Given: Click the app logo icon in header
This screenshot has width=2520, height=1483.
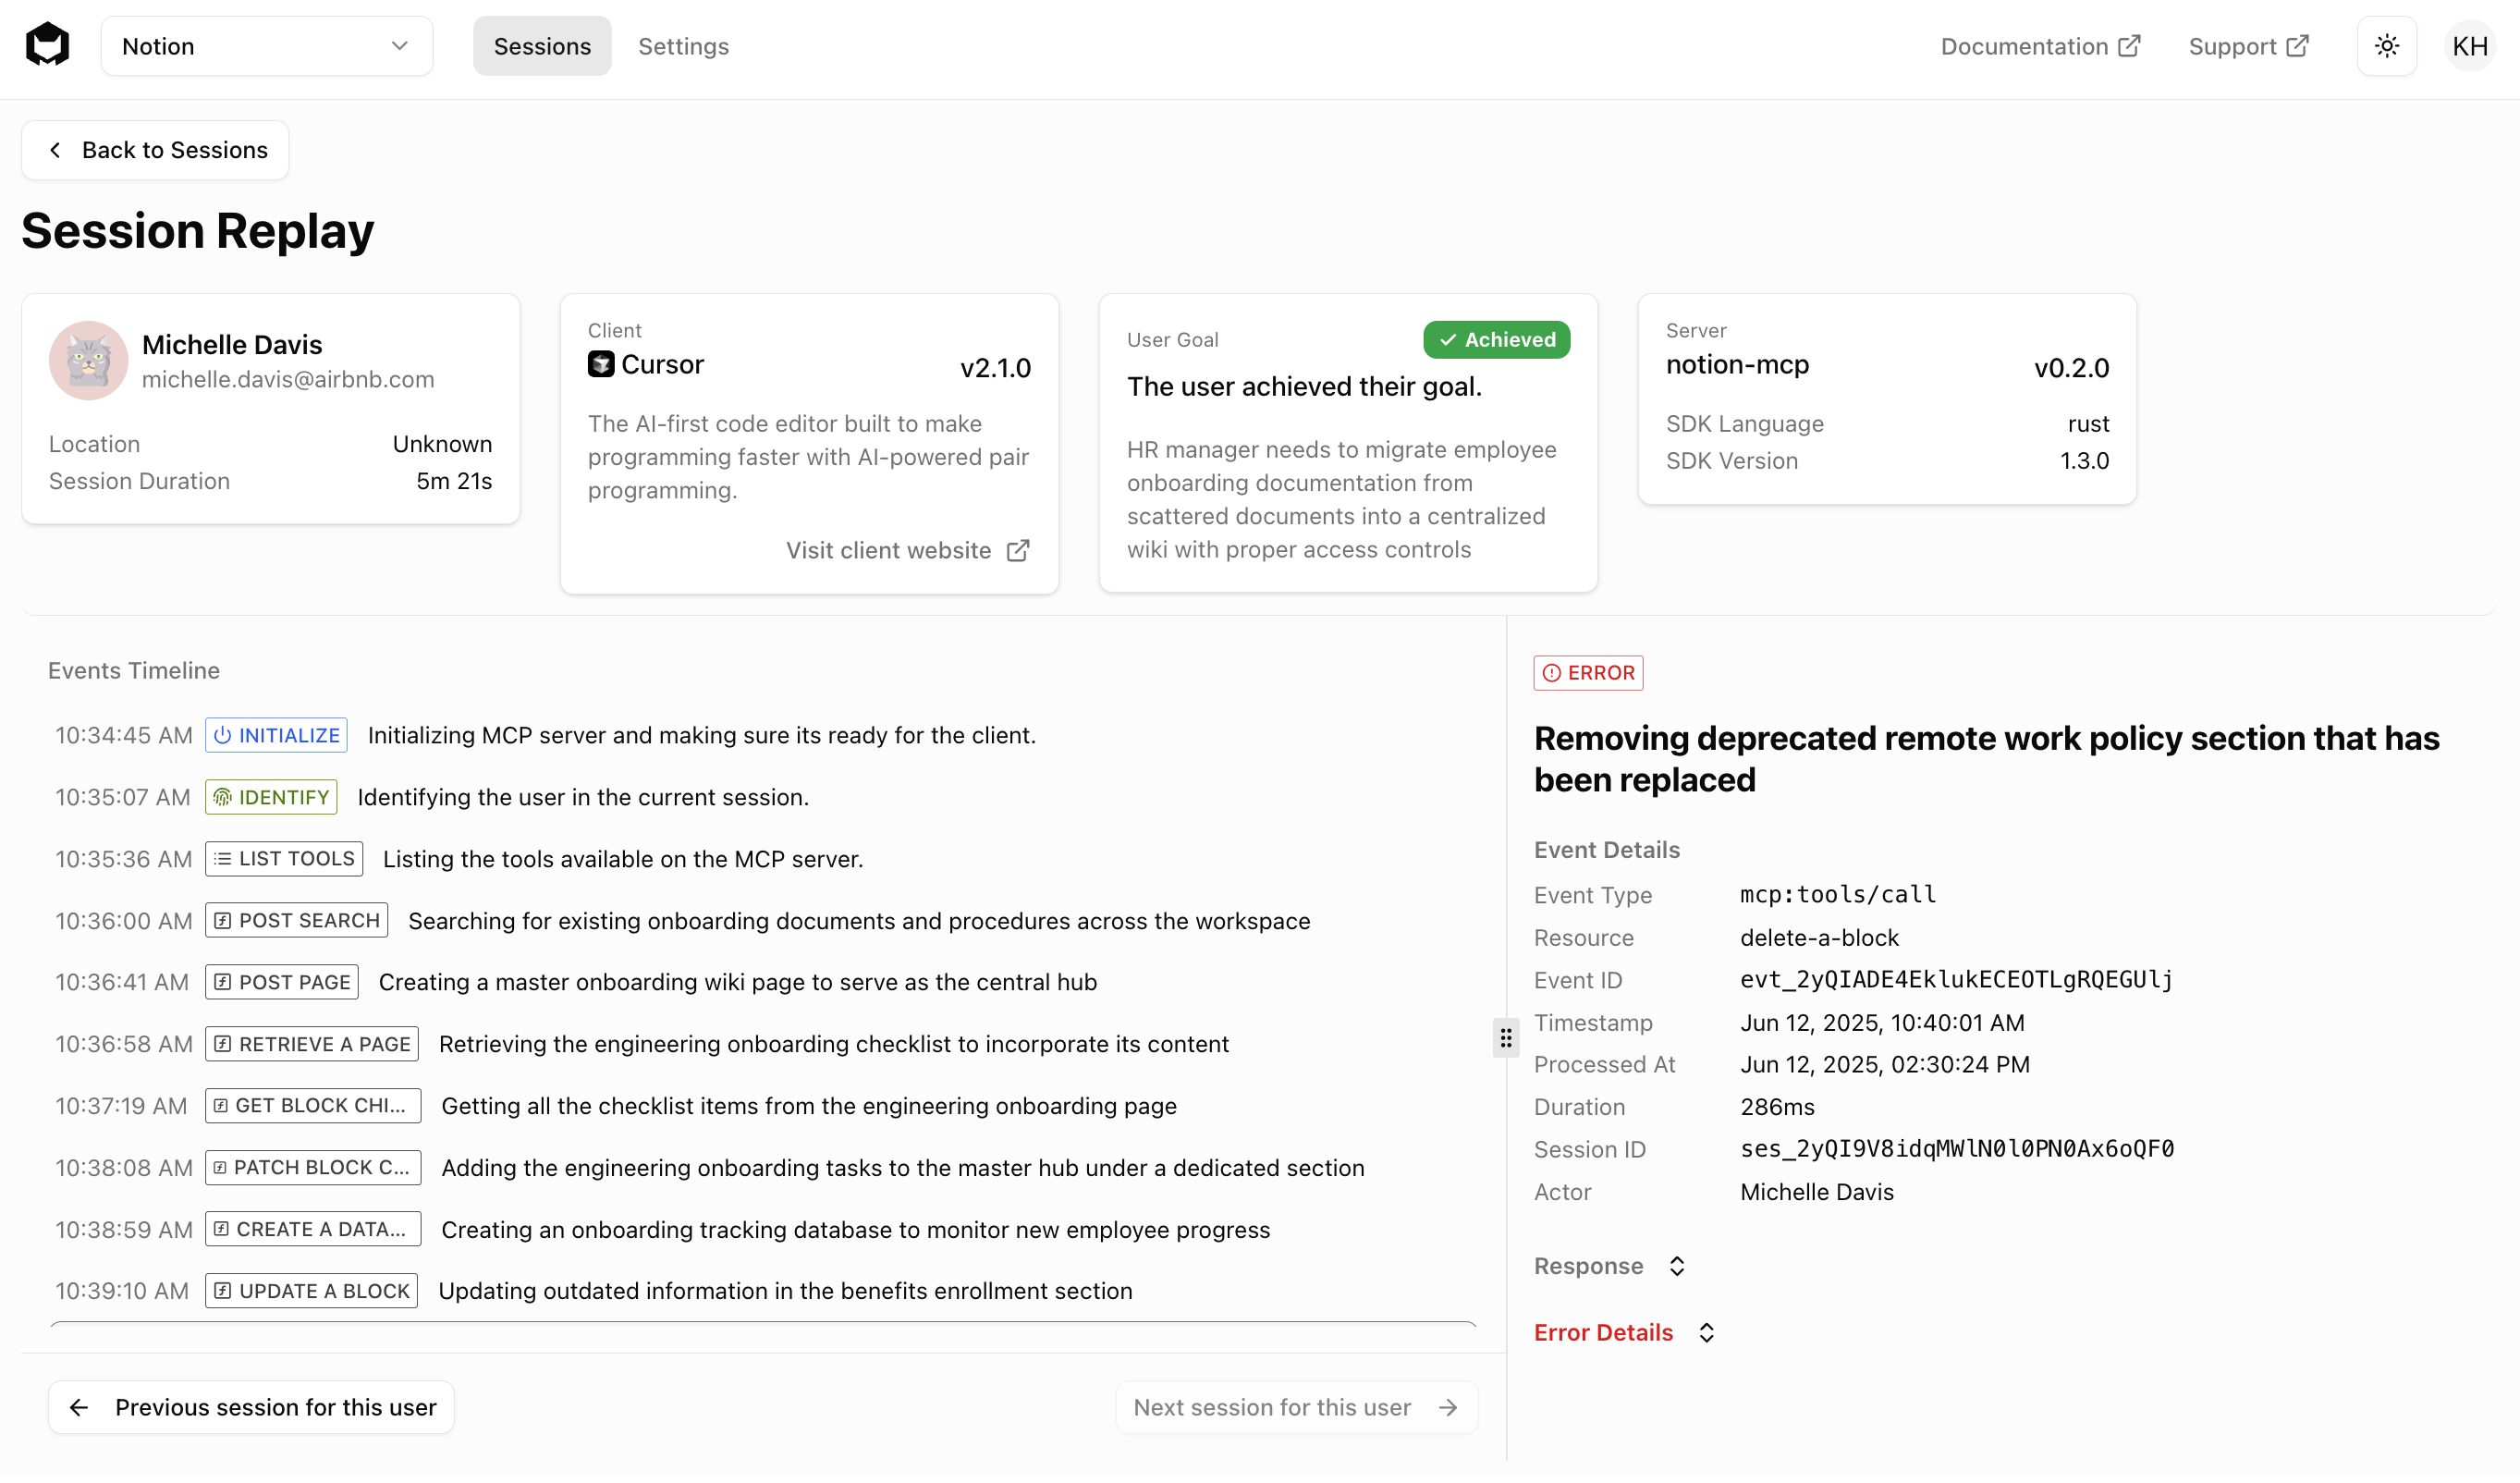Looking at the screenshot, I should (47, 46).
